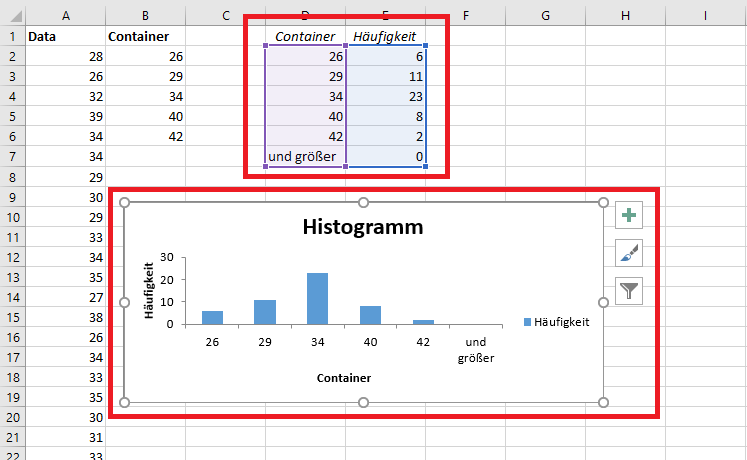Select frequency cell with value 11
This screenshot has height=460, width=747.
coord(385,77)
